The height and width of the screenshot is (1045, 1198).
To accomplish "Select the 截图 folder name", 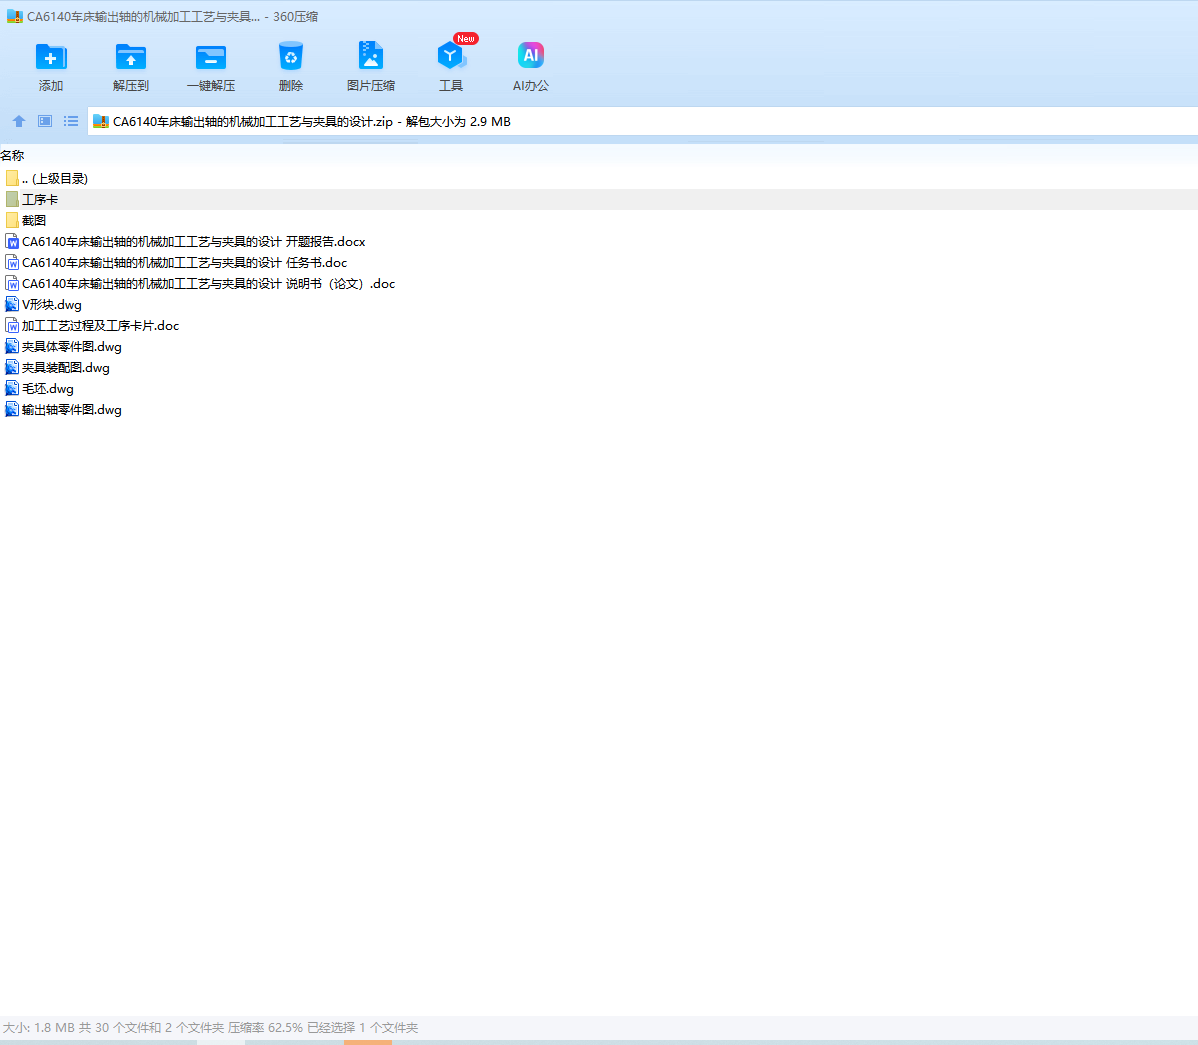I will (34, 220).
